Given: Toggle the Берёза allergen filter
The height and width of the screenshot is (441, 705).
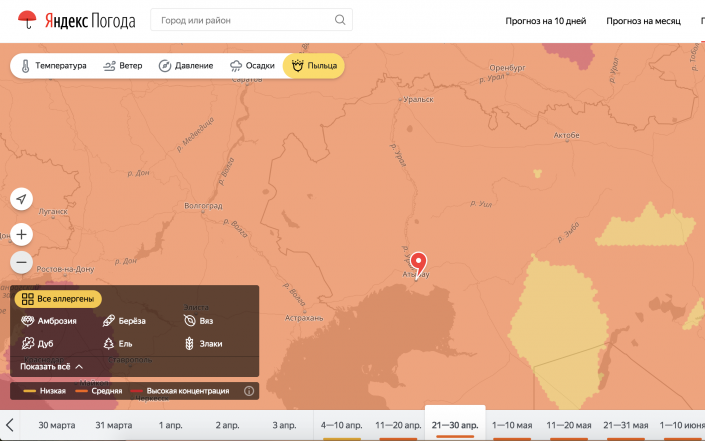Looking at the screenshot, I should click(125, 321).
